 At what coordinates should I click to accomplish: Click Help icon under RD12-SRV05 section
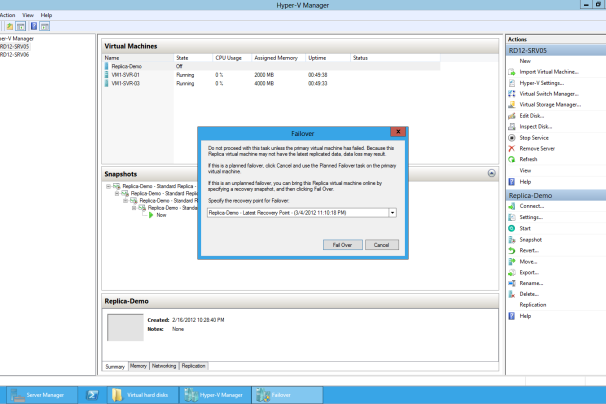click(x=512, y=182)
